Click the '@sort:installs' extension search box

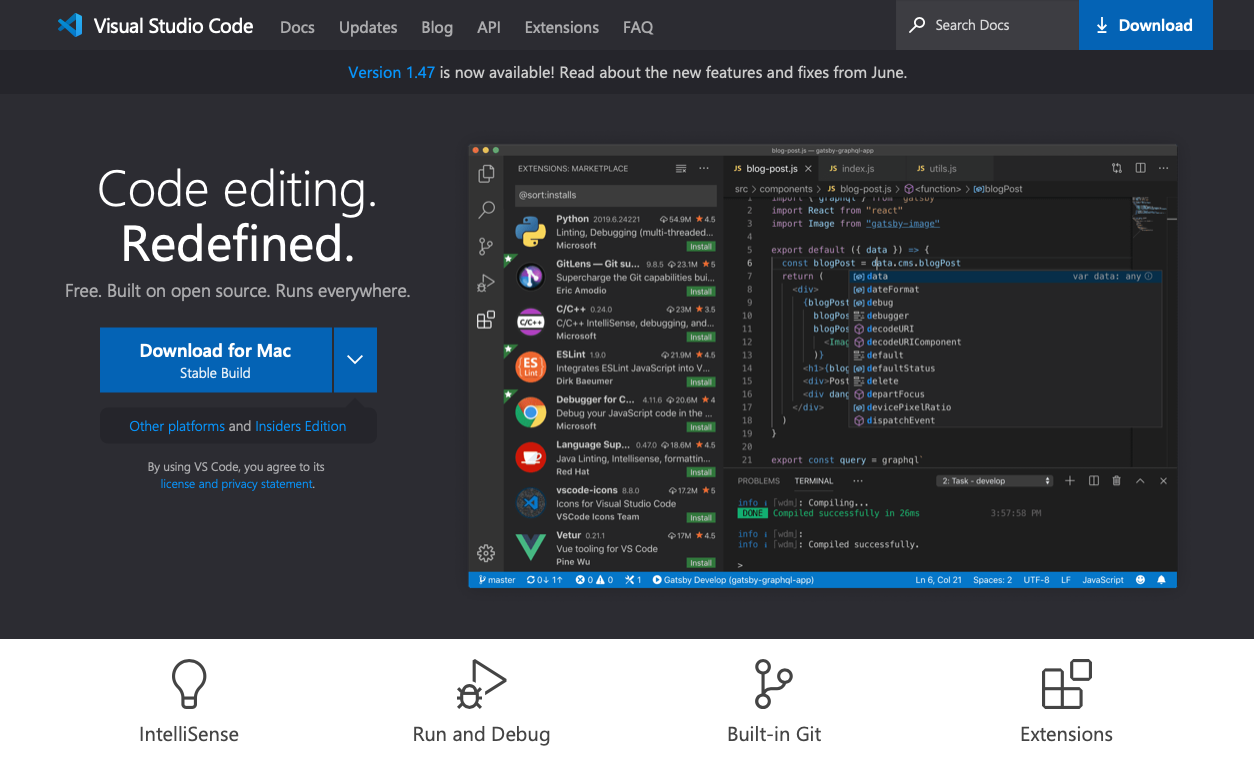(616, 195)
